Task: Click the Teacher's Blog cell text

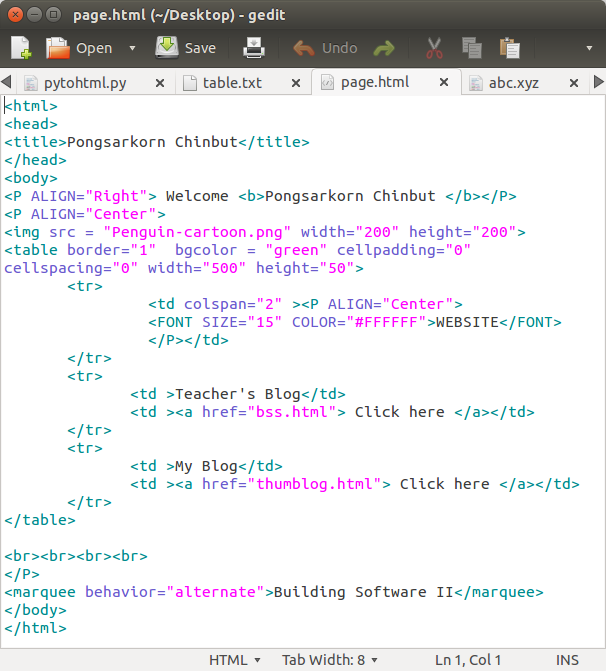Action: coord(238,394)
